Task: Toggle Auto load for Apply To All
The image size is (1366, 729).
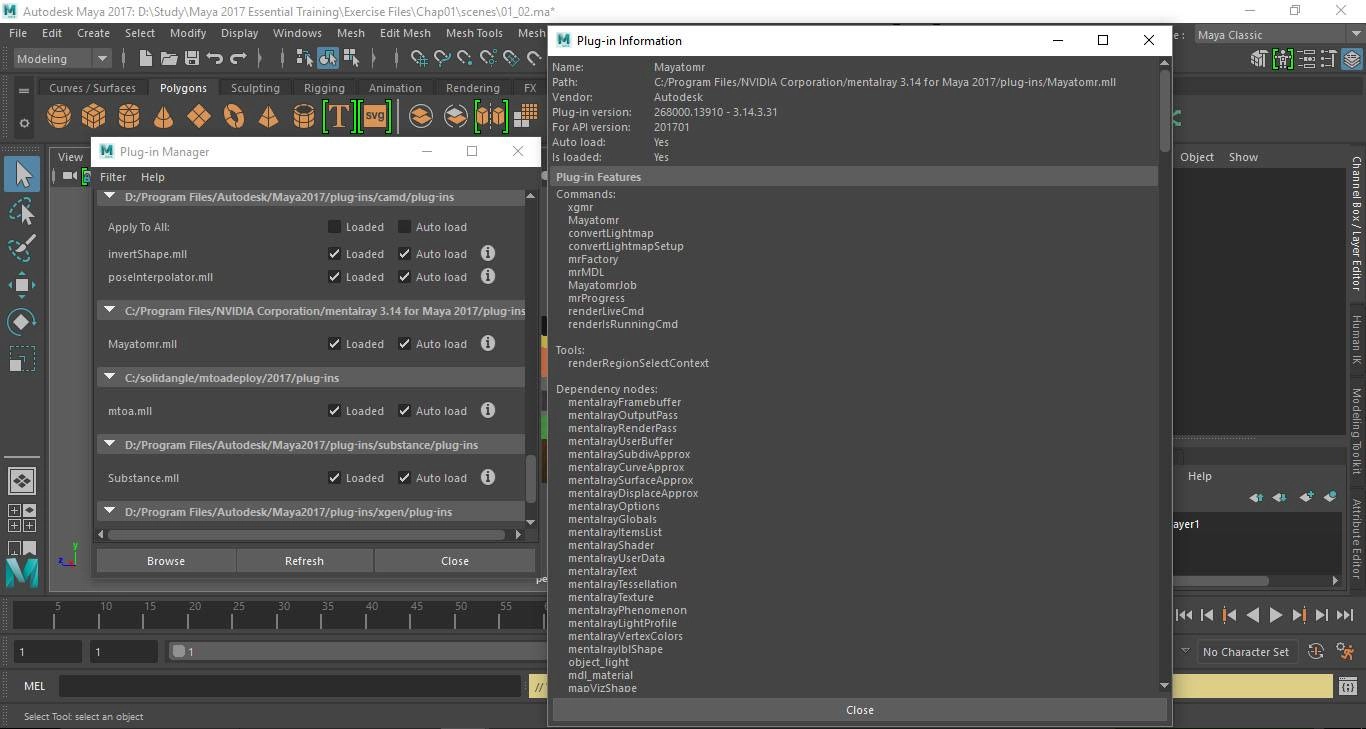Action: 404,227
